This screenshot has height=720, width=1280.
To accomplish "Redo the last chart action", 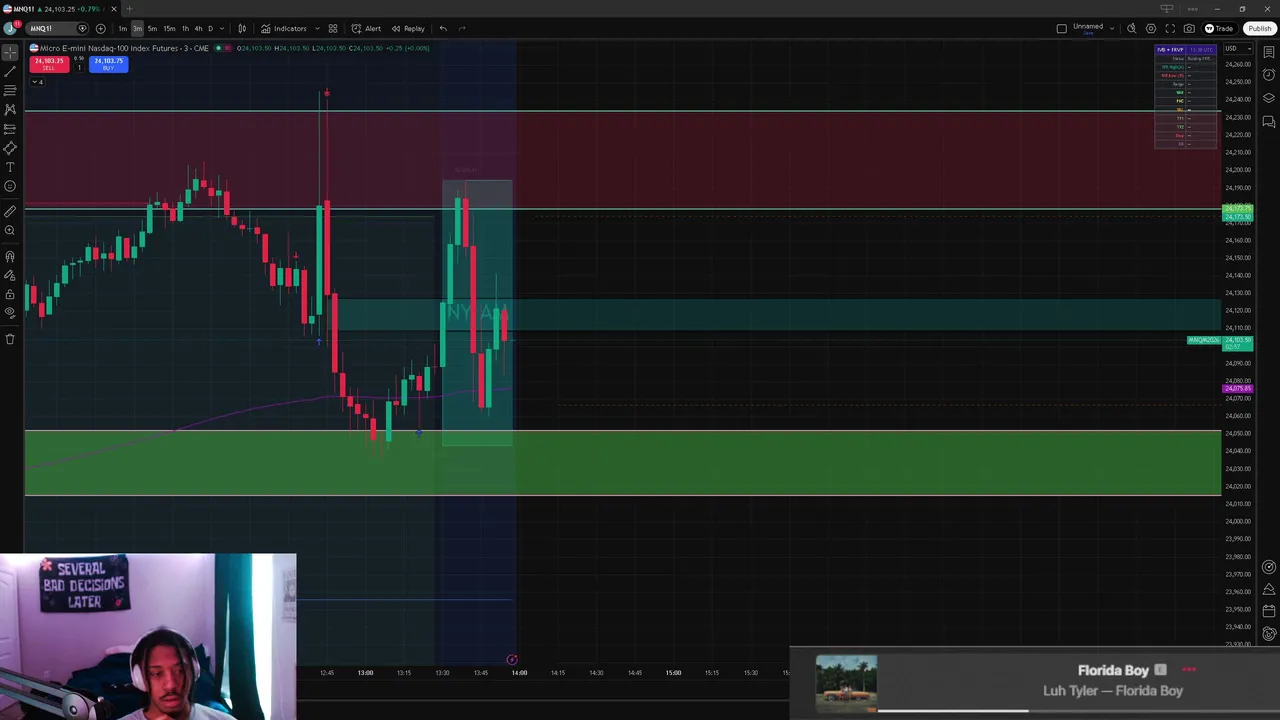I will coord(462,28).
